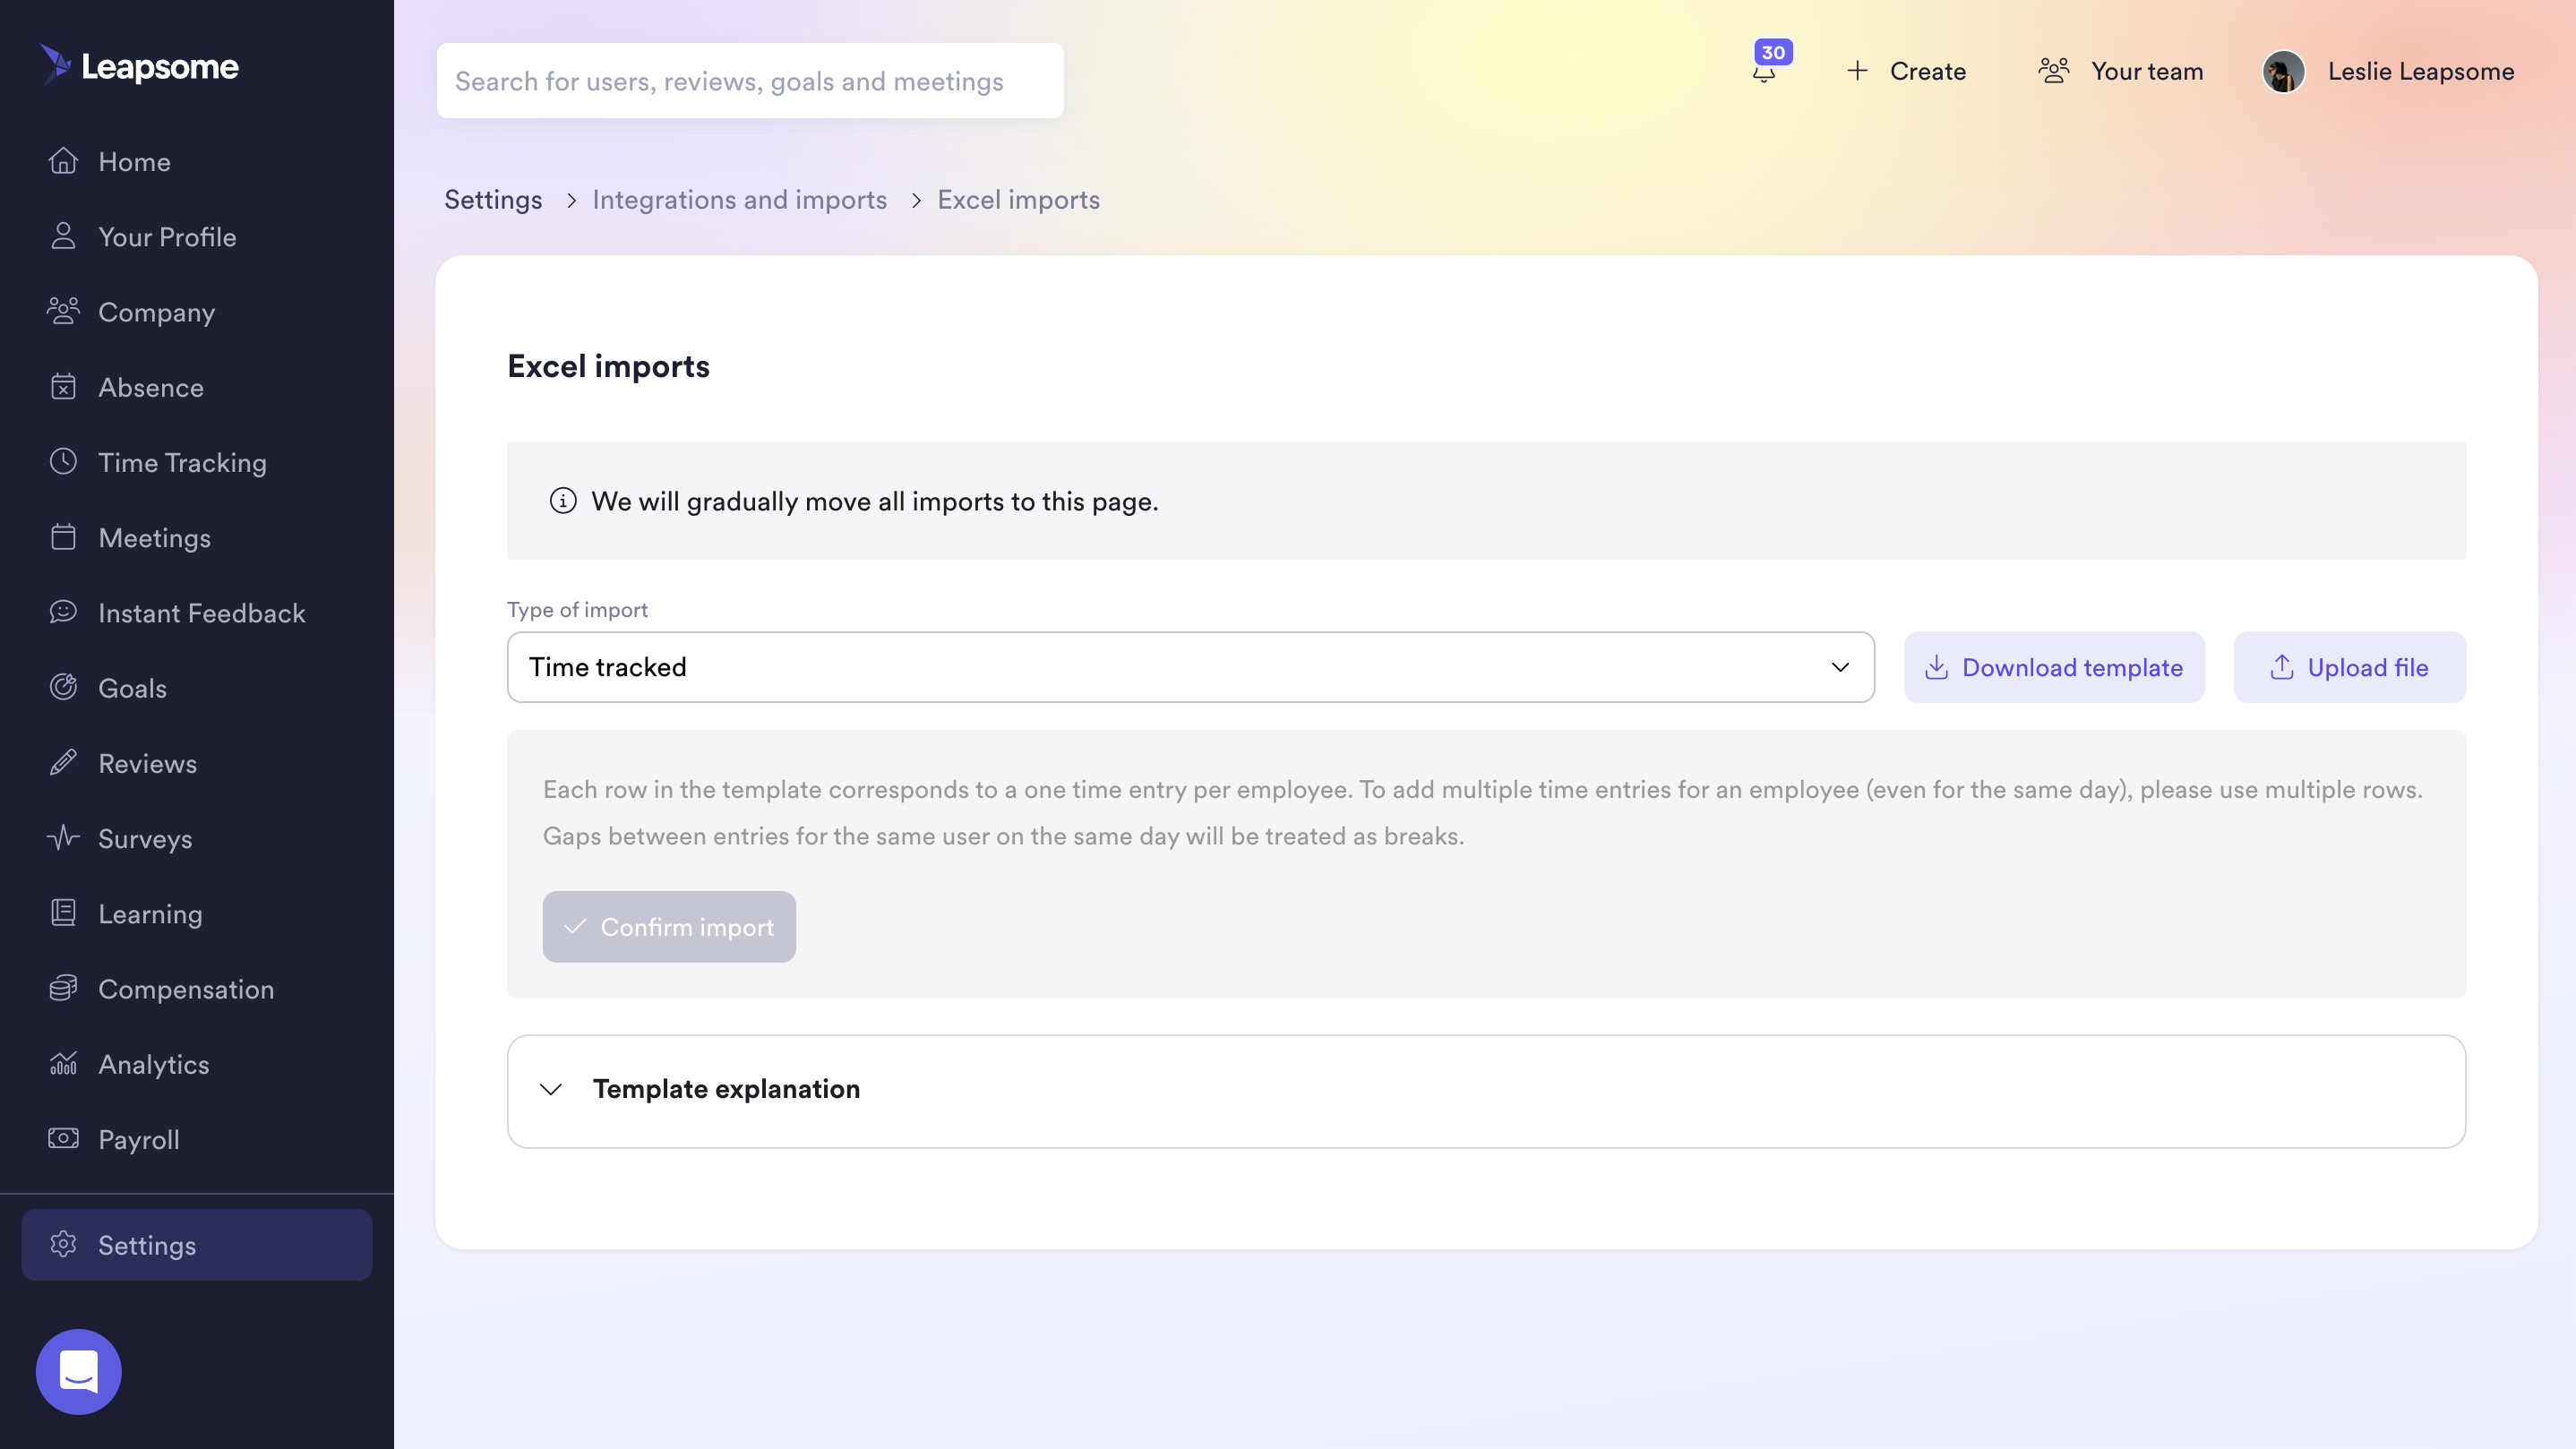Click the Compensation coins icon
The image size is (2576, 1449).
click(x=63, y=988)
